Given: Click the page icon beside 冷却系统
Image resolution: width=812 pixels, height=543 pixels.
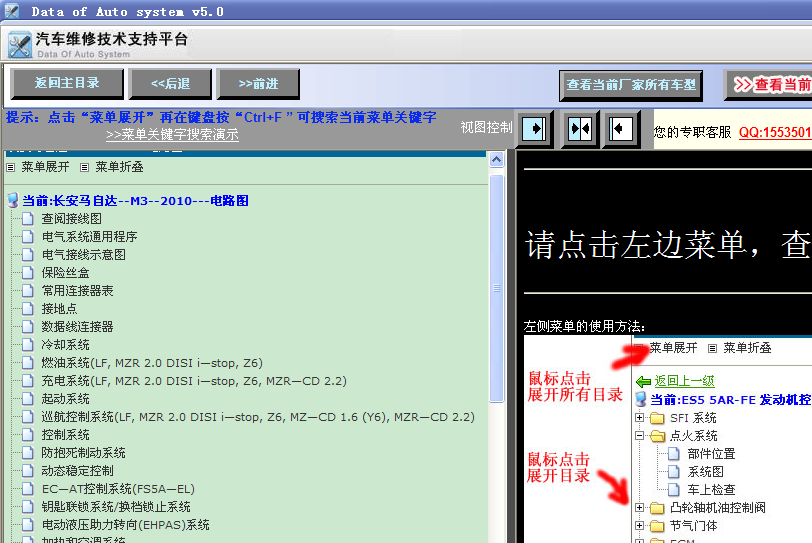Looking at the screenshot, I should pyautogui.click(x=28, y=345).
